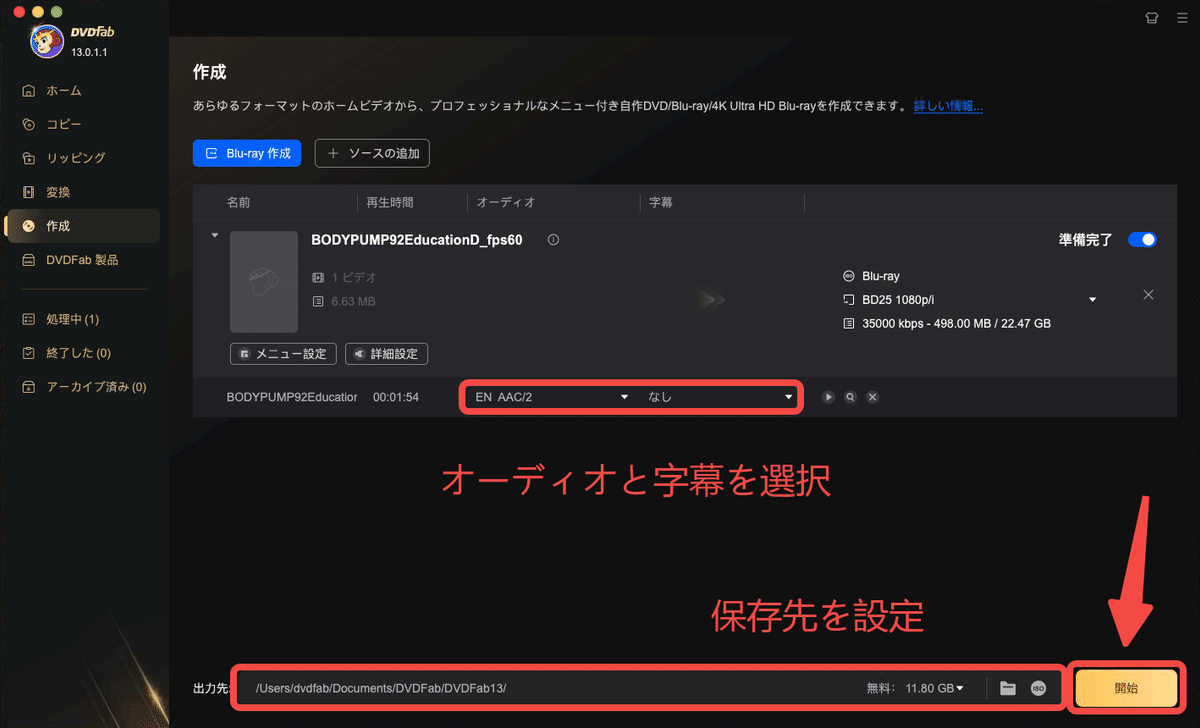This screenshot has width=1200, height=728.
Task: Play preview of the BODYPUMP92Education track
Action: pyautogui.click(x=828, y=397)
